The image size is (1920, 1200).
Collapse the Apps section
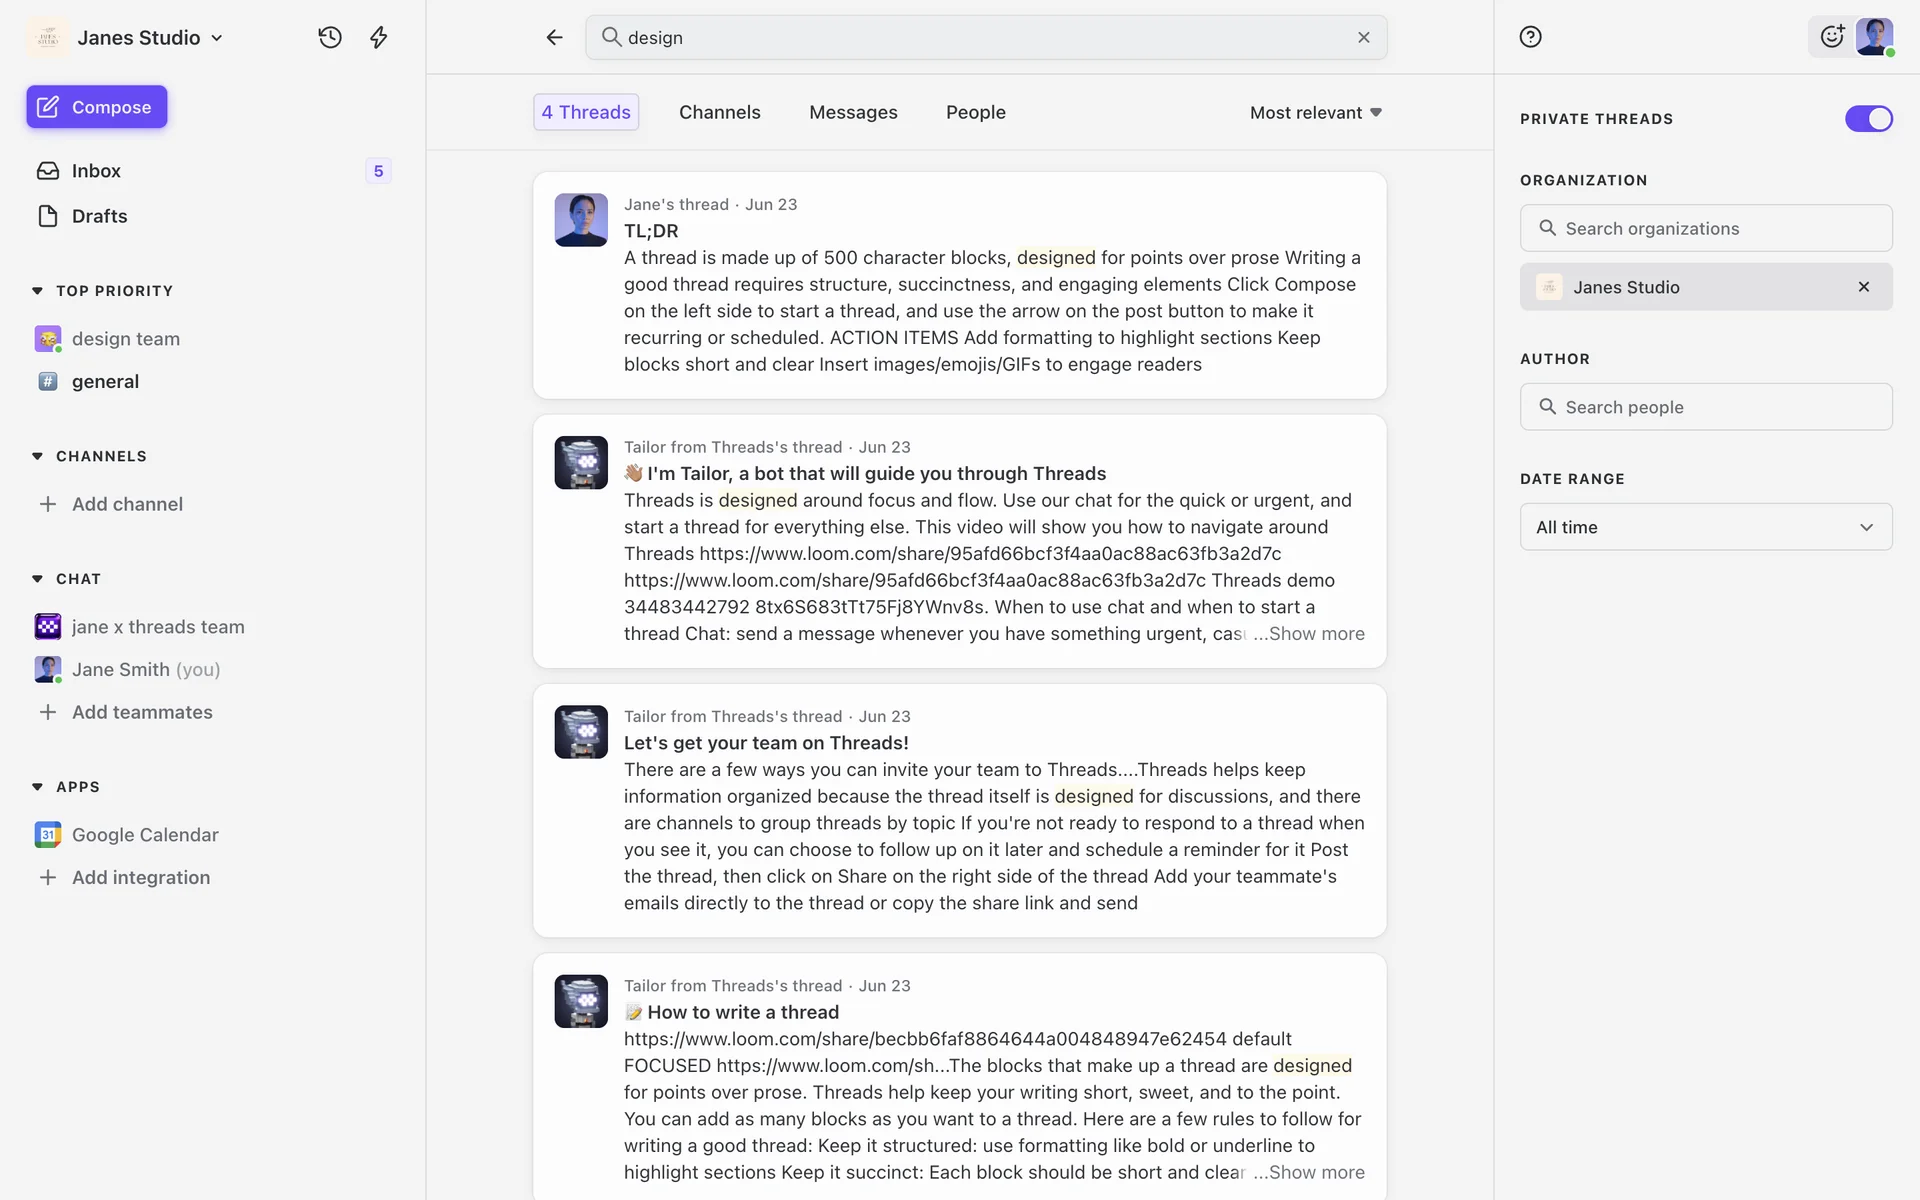[x=38, y=787]
